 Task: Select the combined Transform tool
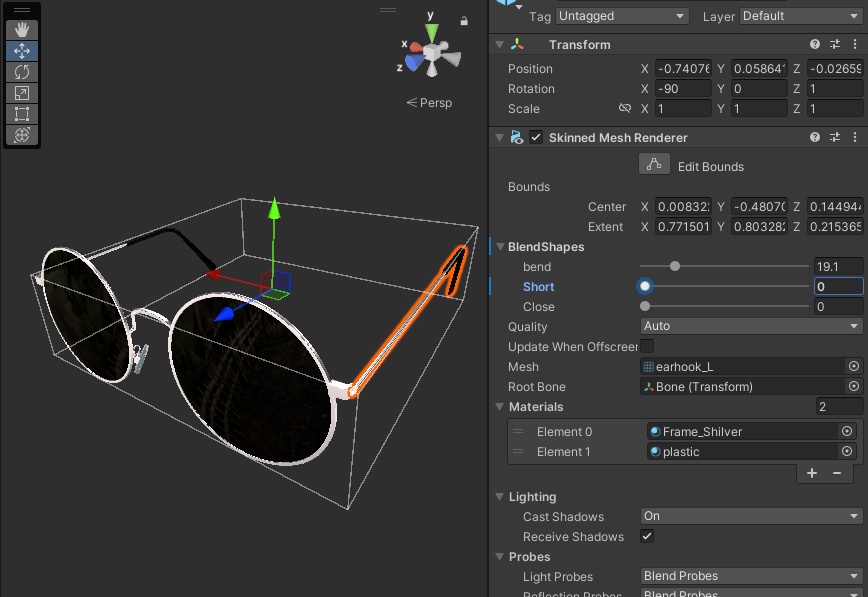tap(22, 135)
